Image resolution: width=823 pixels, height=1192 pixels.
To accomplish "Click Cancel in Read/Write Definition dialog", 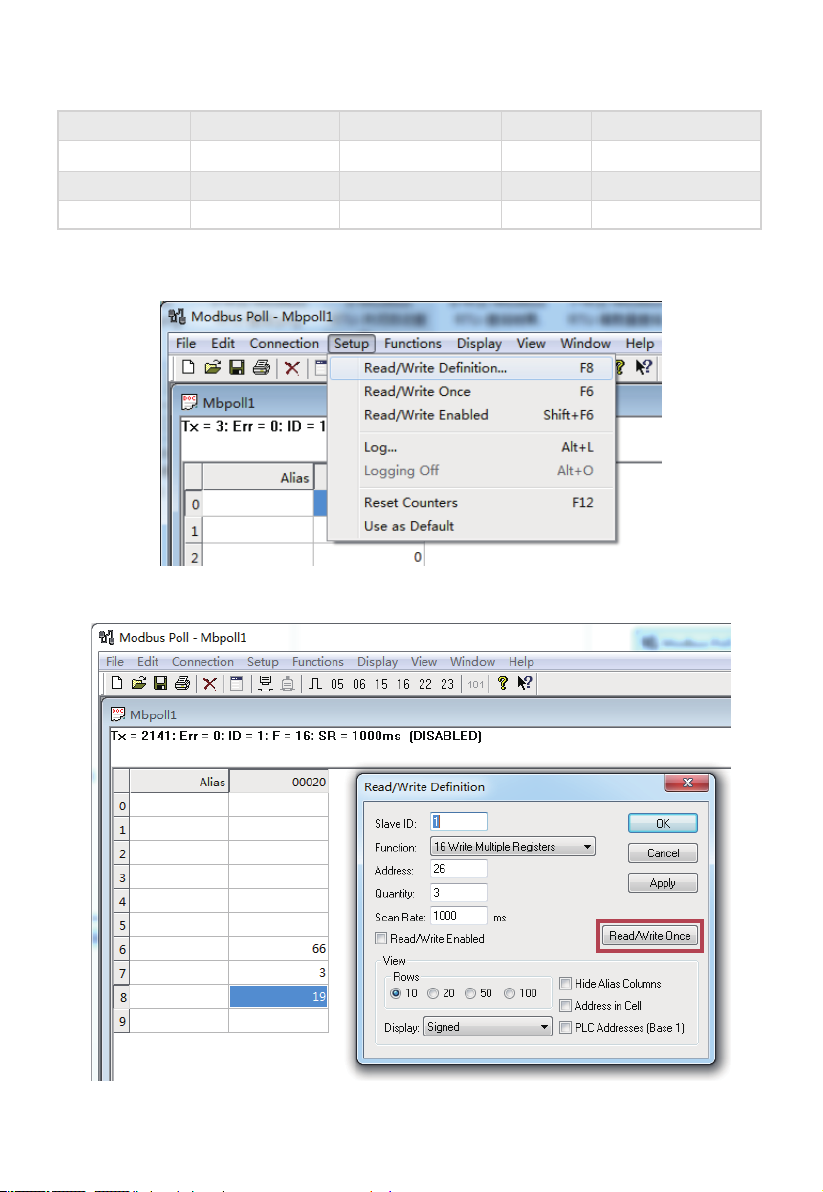I will coord(663,853).
